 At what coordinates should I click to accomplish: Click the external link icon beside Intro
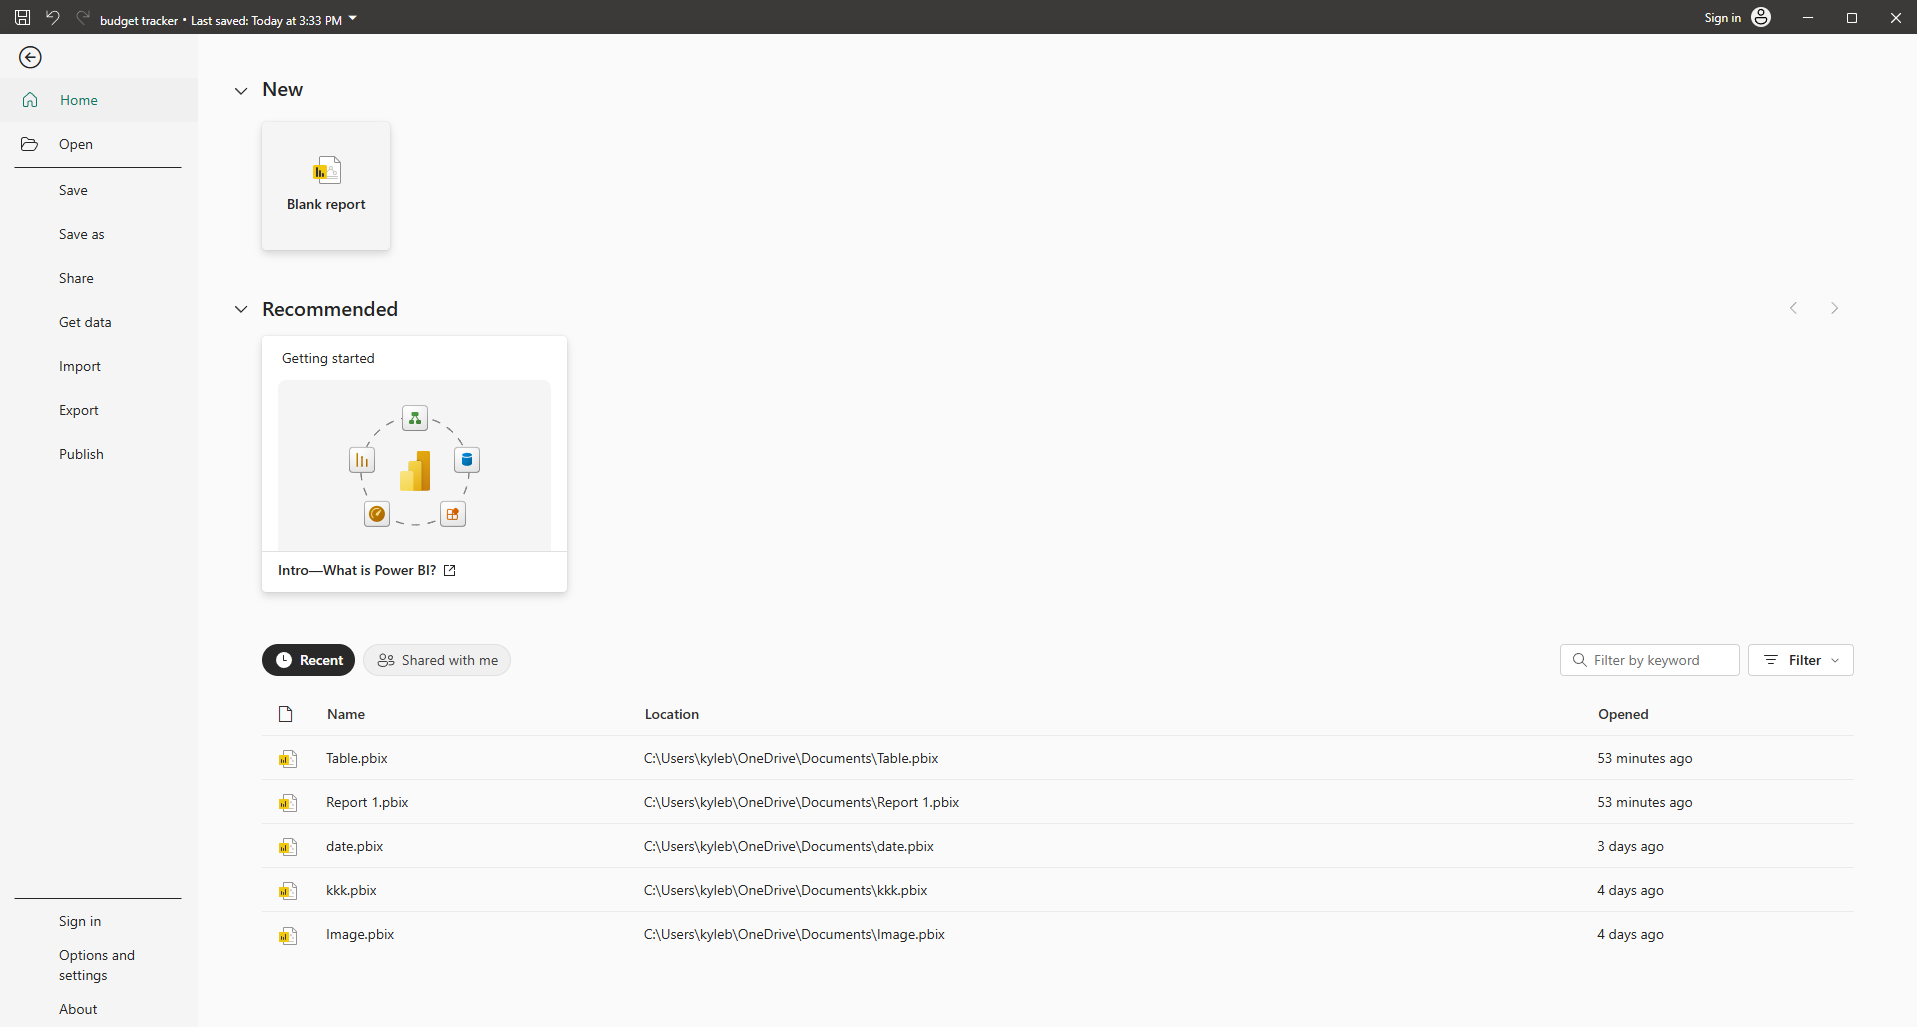click(x=450, y=570)
